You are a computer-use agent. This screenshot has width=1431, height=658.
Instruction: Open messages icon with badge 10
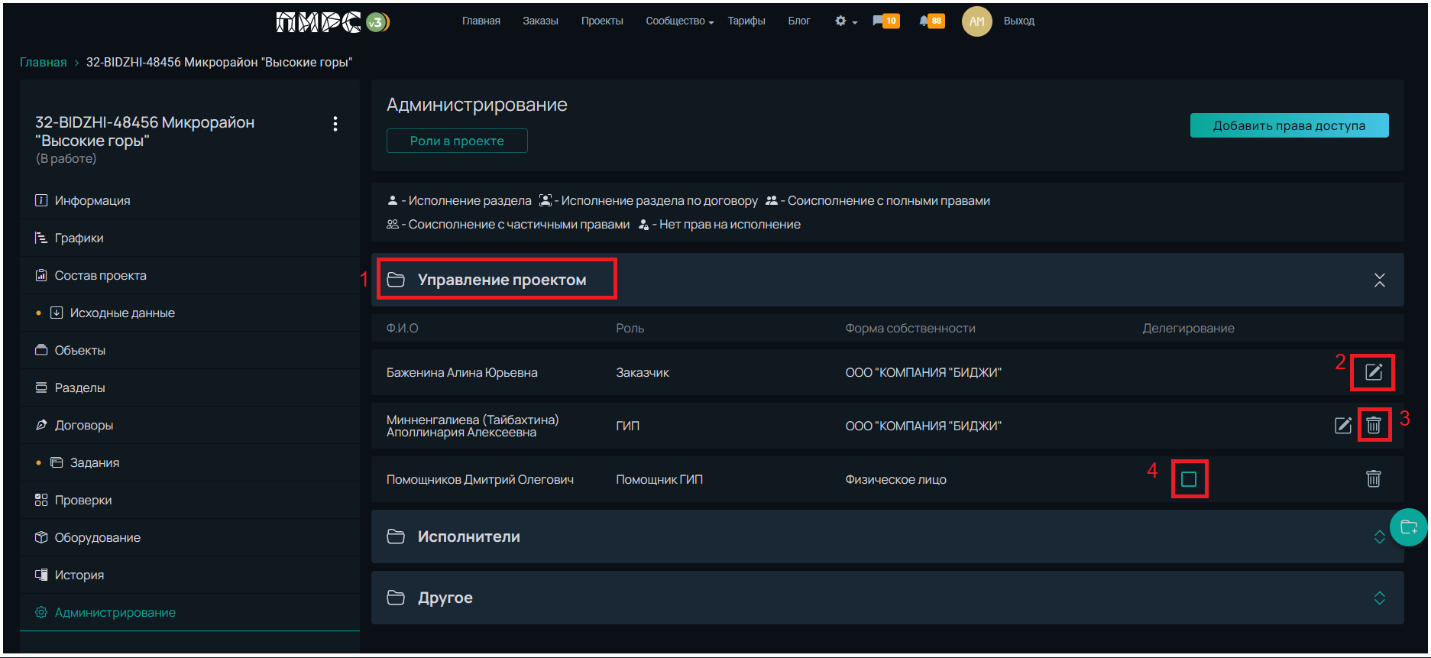tap(885, 21)
